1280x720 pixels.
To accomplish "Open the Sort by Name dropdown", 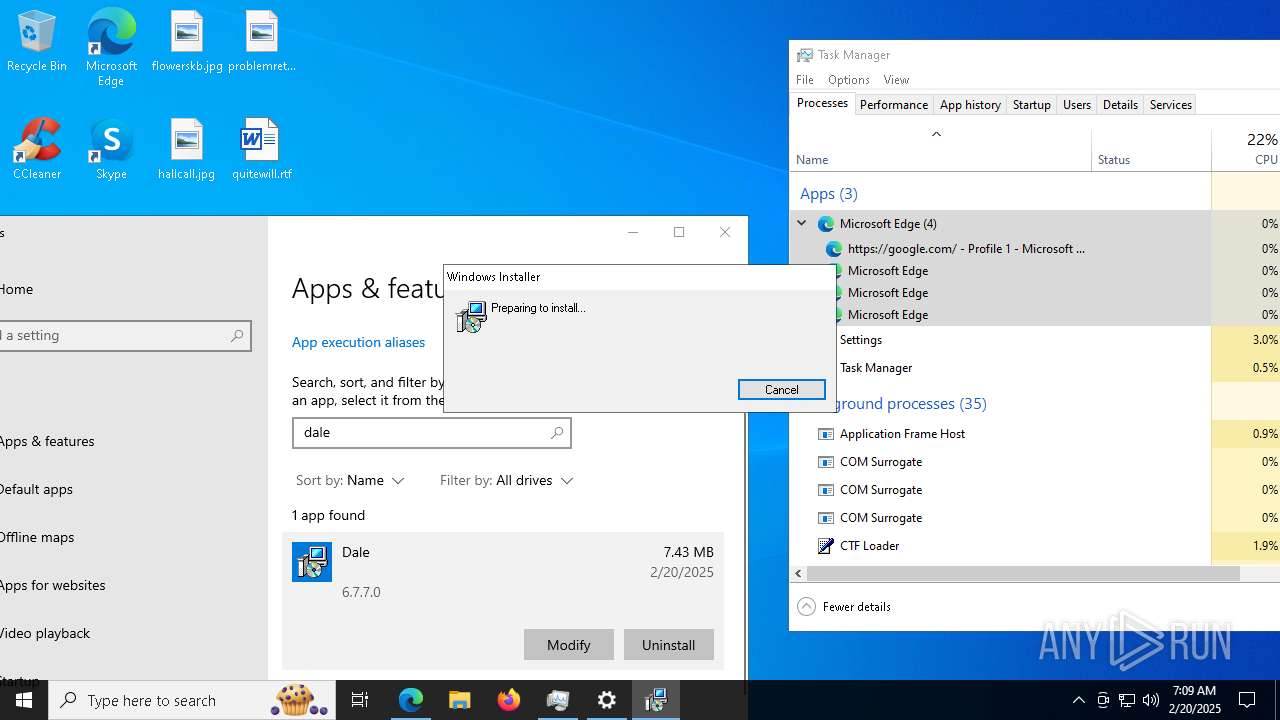I will point(350,481).
